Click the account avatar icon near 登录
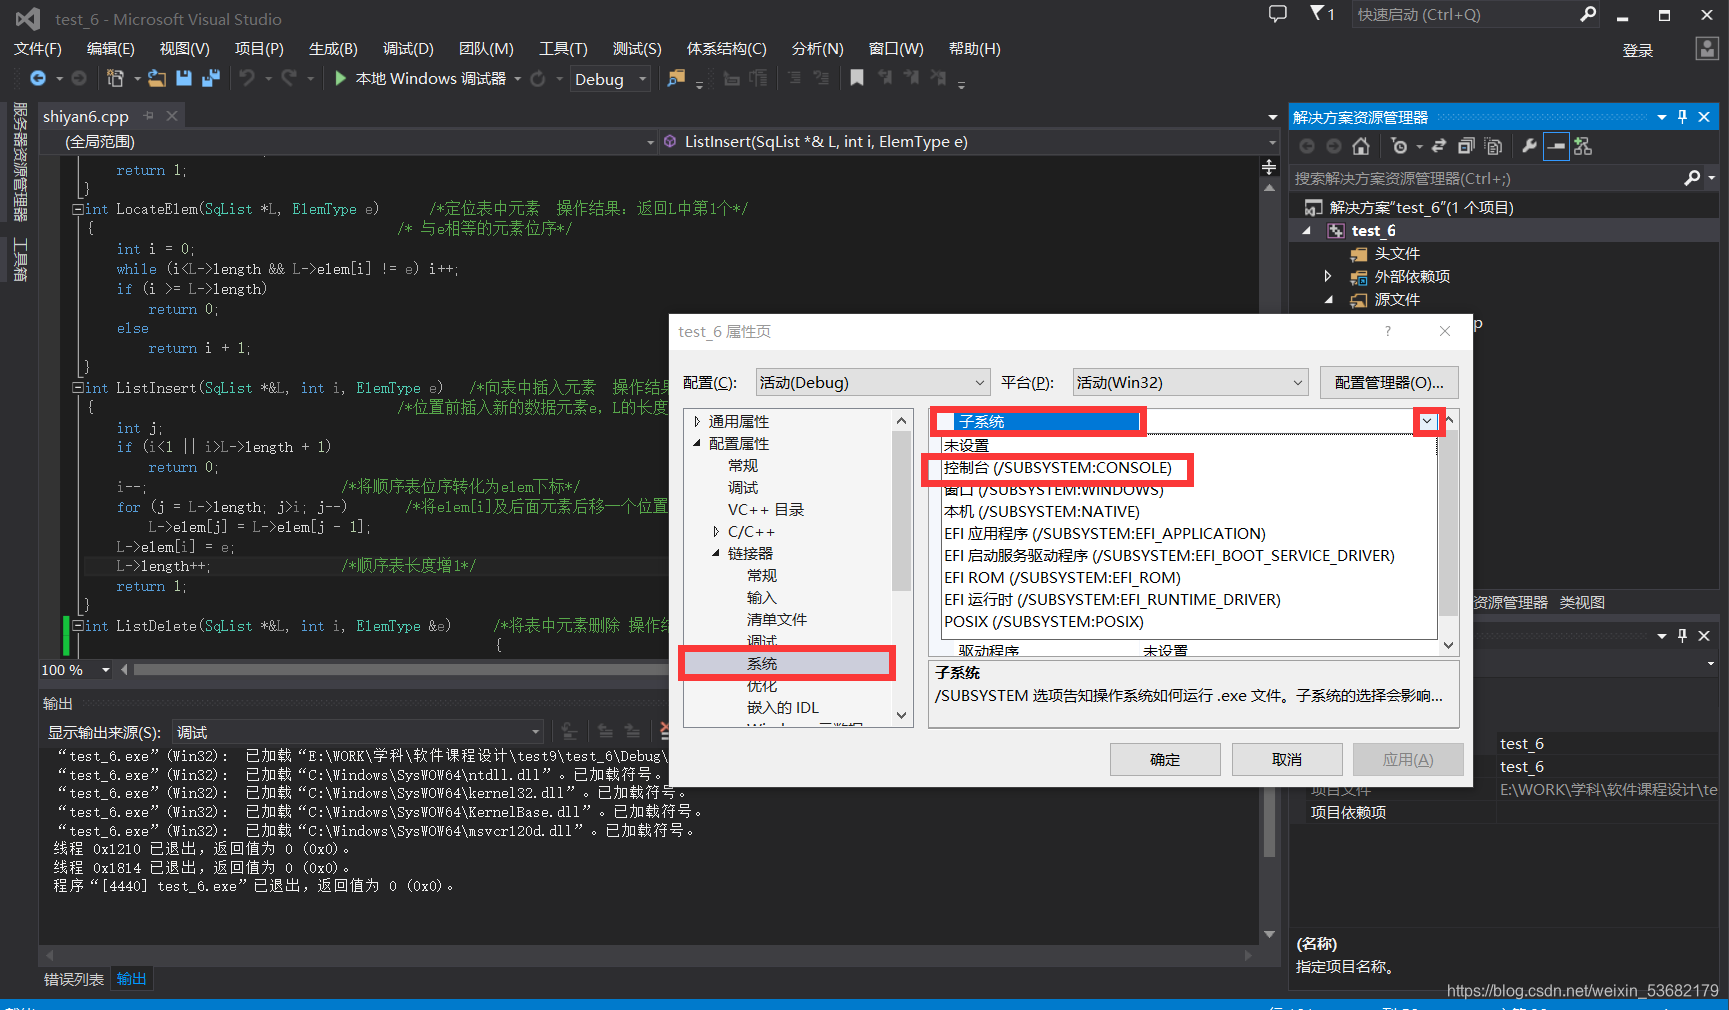1729x1010 pixels. click(x=1707, y=49)
